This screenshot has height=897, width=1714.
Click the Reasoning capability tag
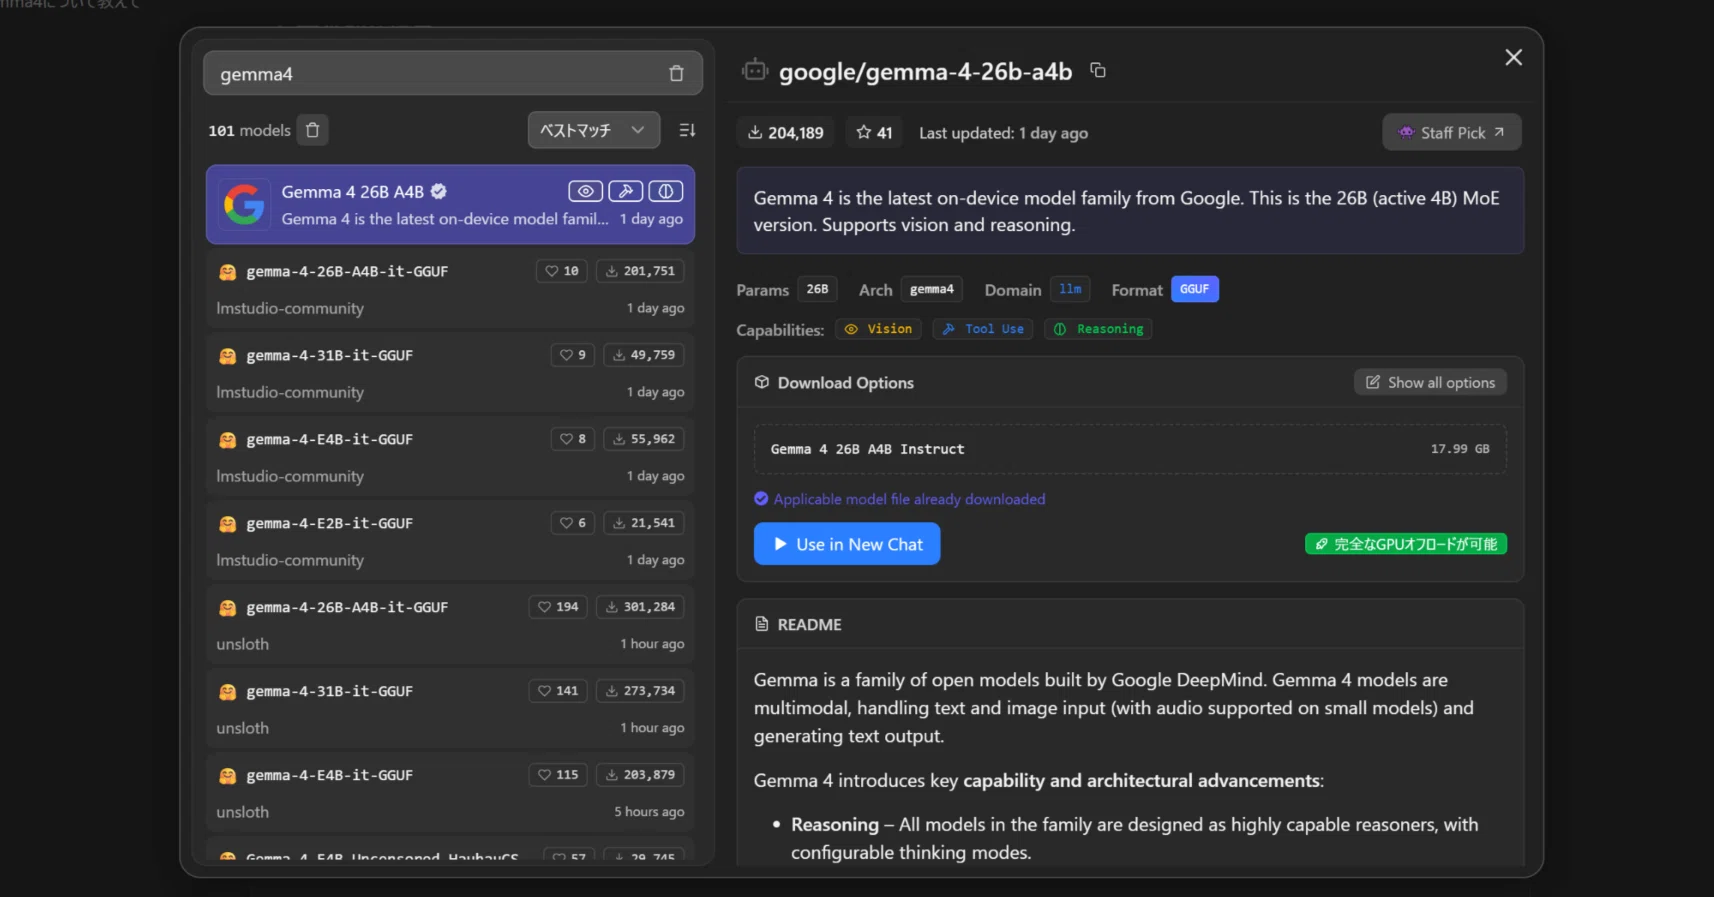coord(1099,329)
